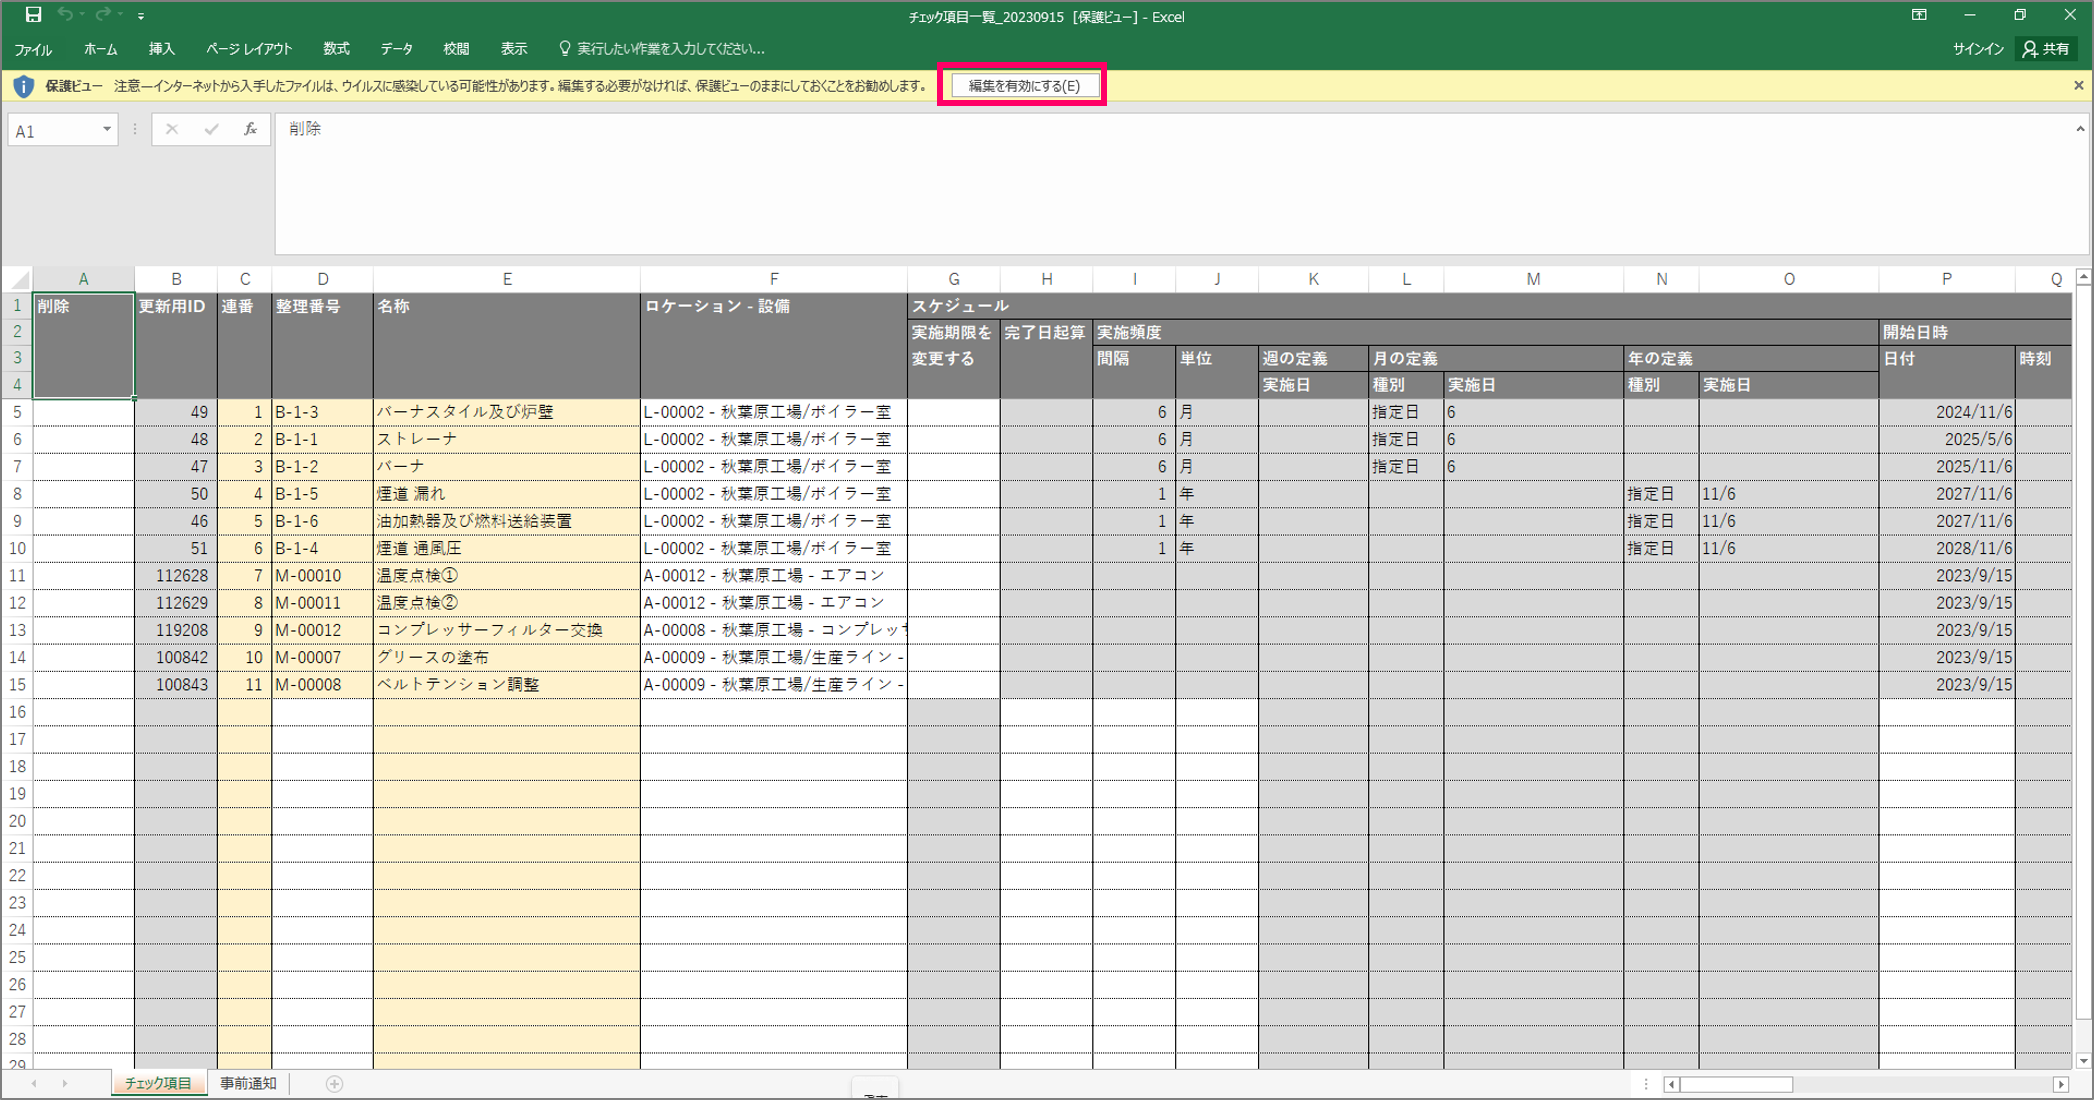
Task: Open the Name Box dropdown arrow
Action: 106,130
